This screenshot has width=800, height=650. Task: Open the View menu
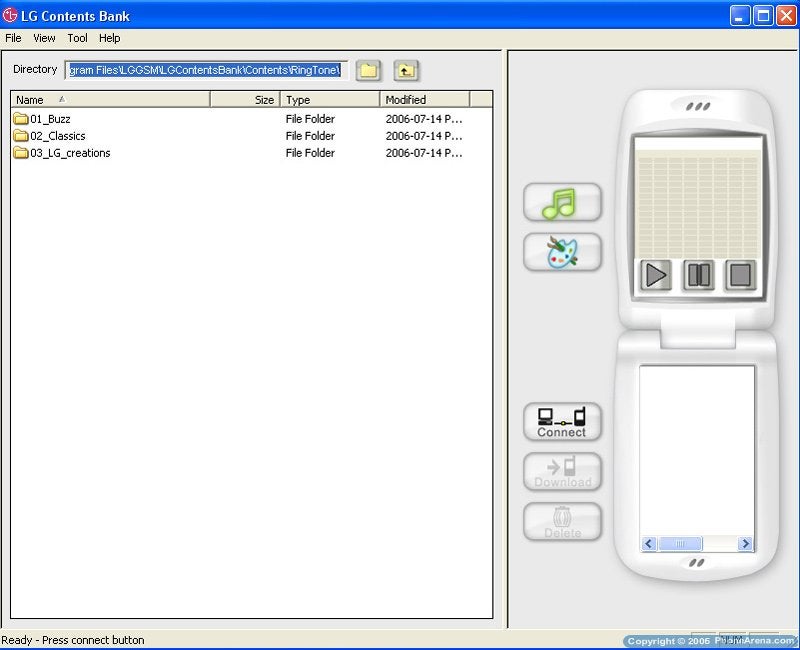(x=44, y=38)
